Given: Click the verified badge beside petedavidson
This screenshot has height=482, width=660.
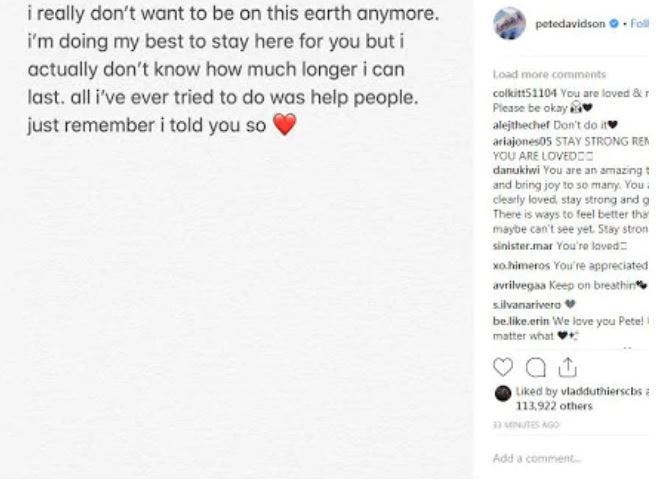Looking at the screenshot, I should pos(613,22).
